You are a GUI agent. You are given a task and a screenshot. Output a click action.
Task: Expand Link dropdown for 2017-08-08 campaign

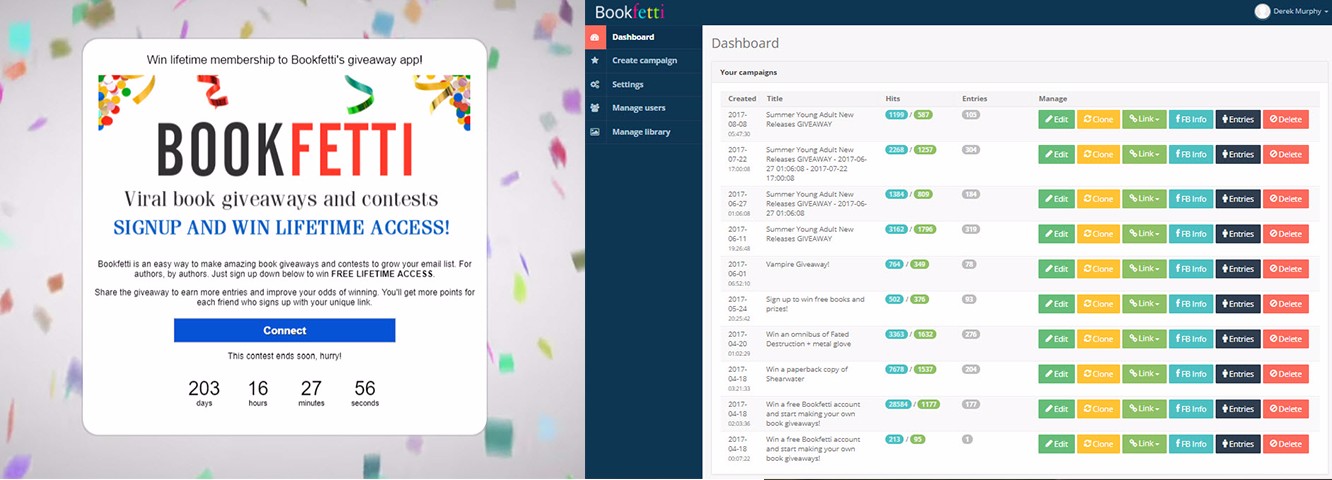click(1144, 119)
